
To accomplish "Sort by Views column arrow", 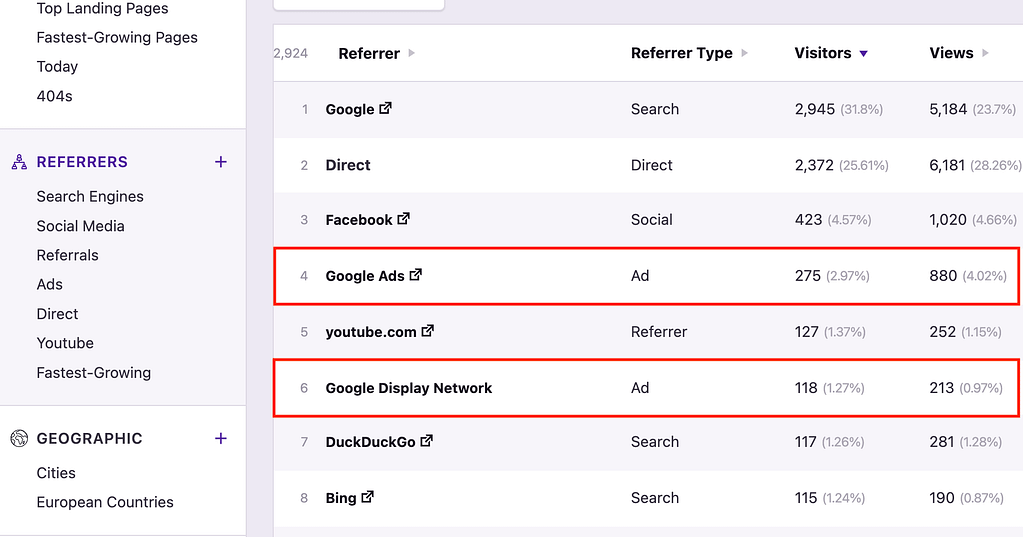I will tap(986, 54).
